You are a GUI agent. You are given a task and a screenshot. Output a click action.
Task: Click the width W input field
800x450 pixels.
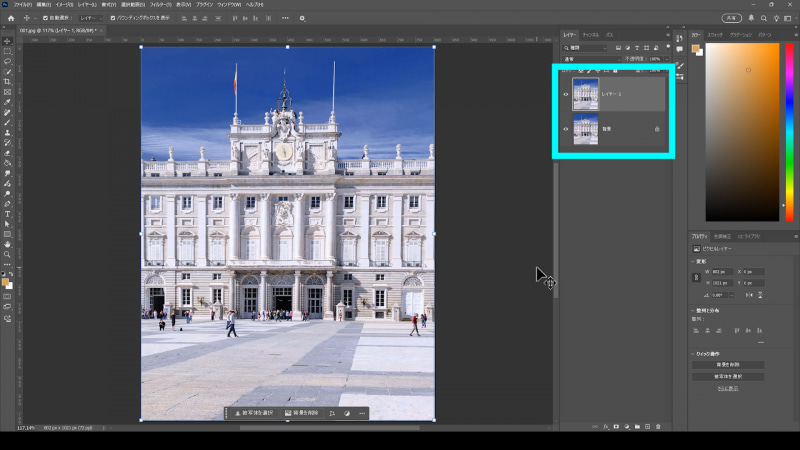coord(724,271)
